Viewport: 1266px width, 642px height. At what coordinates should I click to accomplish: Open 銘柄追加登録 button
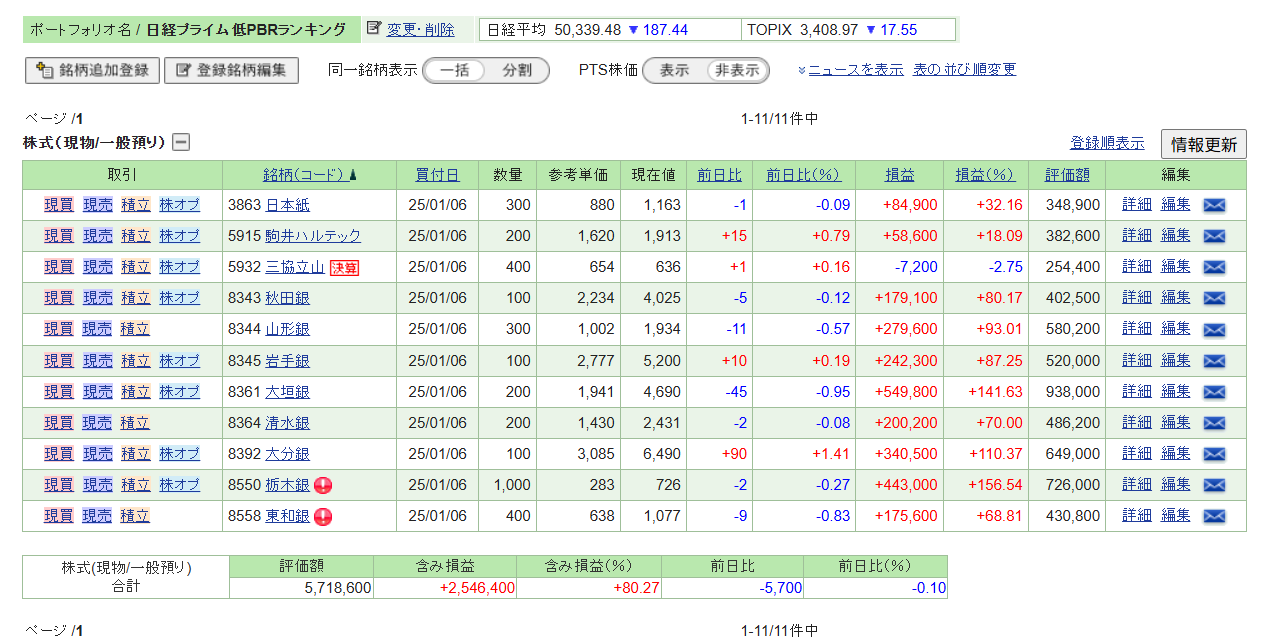[92, 70]
